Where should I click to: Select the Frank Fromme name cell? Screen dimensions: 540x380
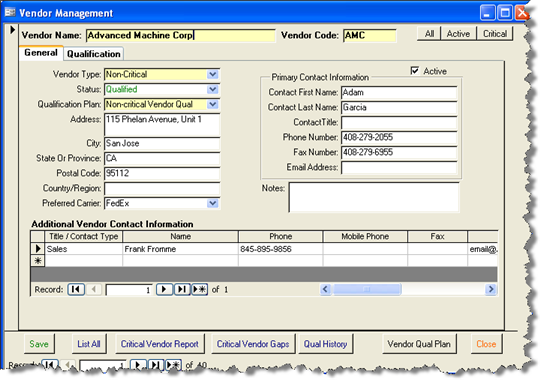(180, 249)
